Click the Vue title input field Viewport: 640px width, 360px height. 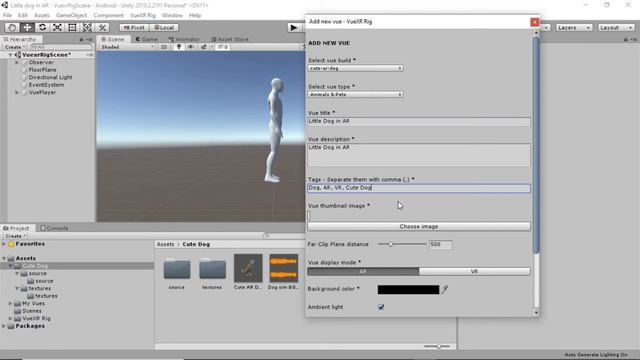(x=419, y=121)
